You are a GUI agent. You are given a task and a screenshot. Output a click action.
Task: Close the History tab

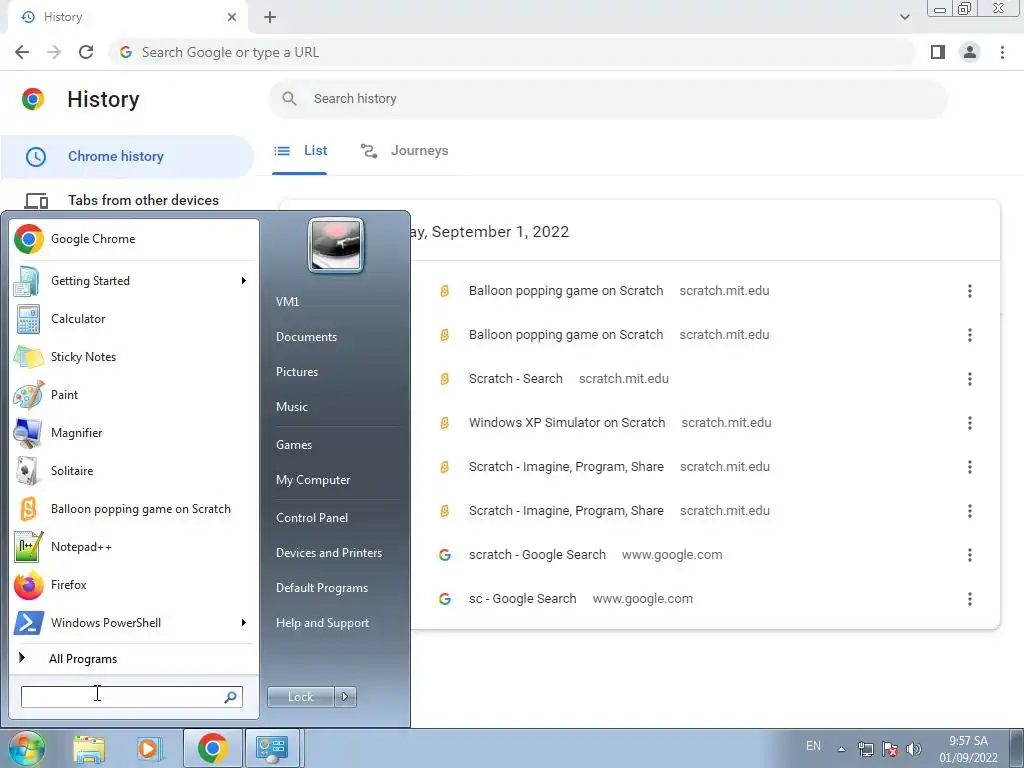(232, 17)
